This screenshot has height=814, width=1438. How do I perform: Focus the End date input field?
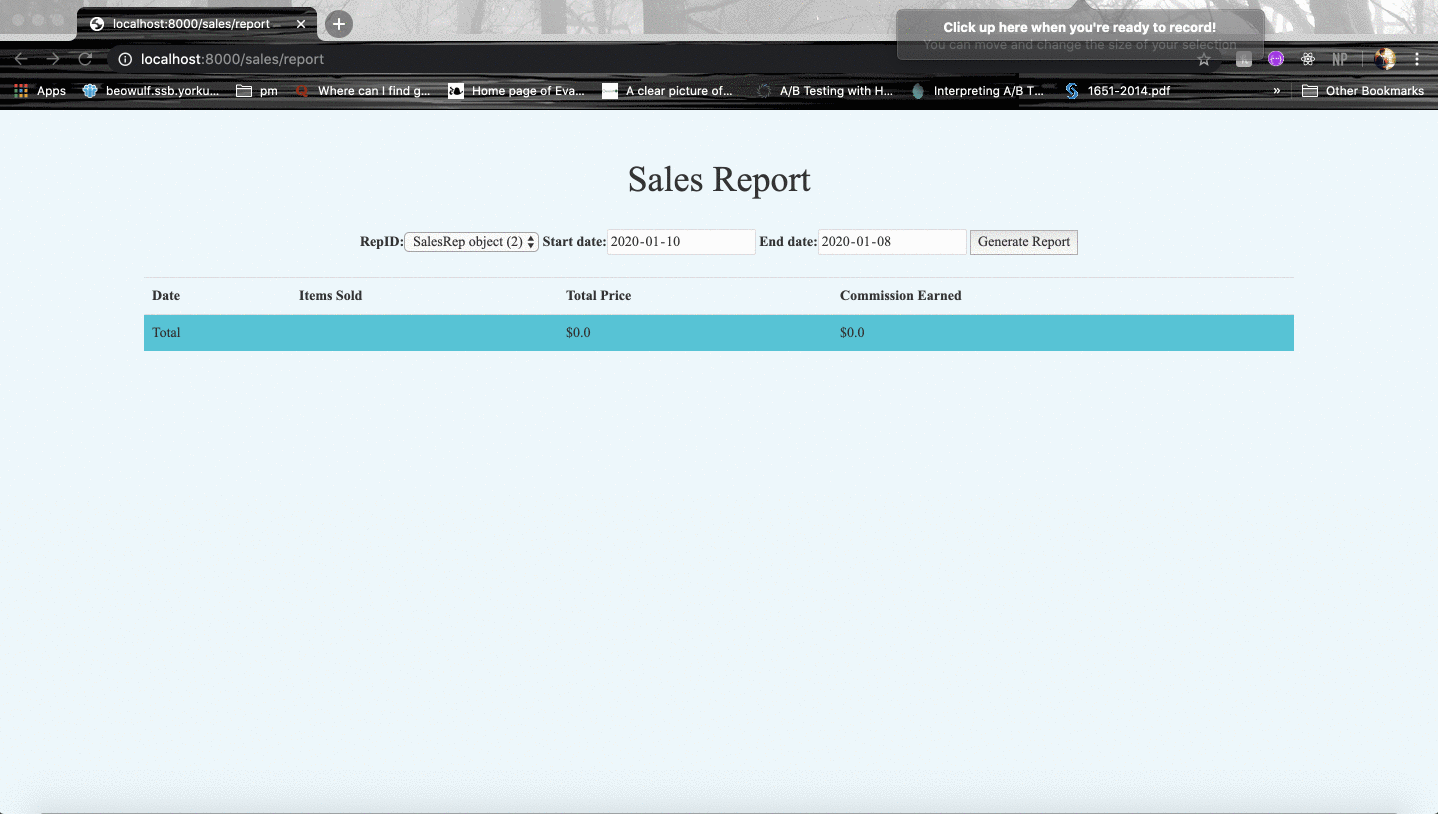[x=892, y=242]
